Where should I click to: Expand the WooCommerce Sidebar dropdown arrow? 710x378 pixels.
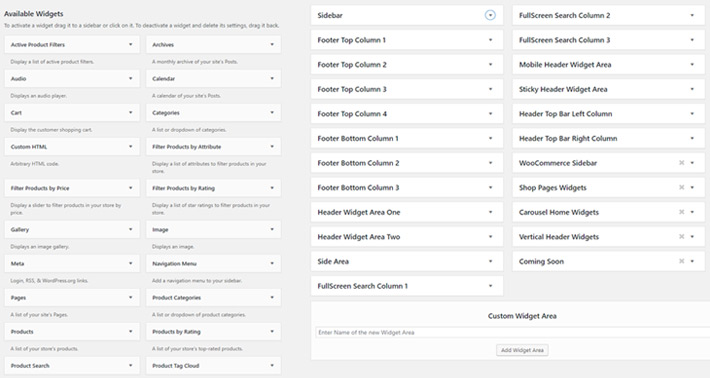coord(692,163)
